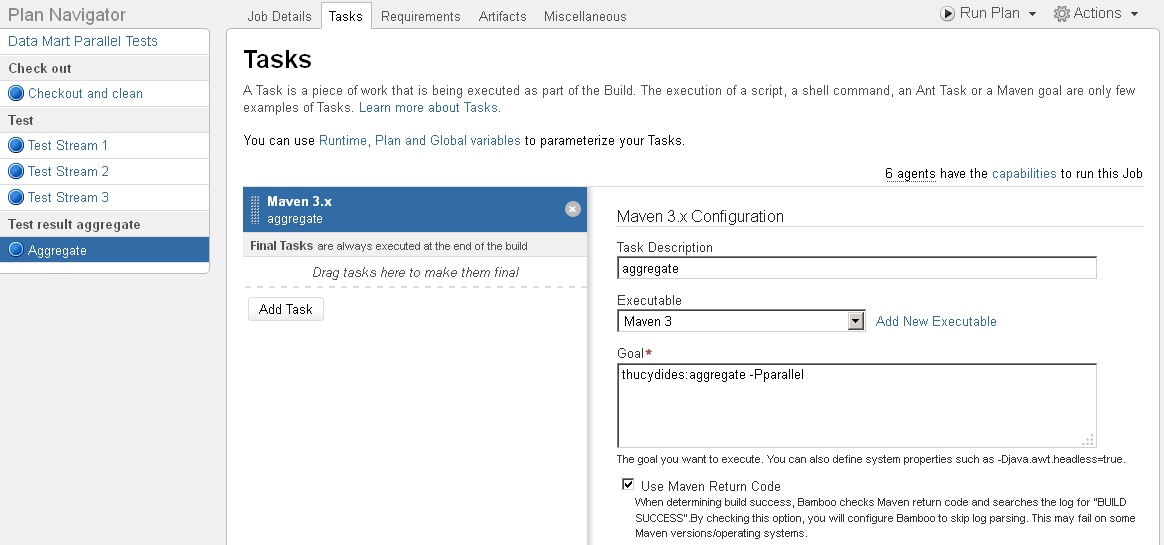Click the Plan Navigator title

coord(67,15)
